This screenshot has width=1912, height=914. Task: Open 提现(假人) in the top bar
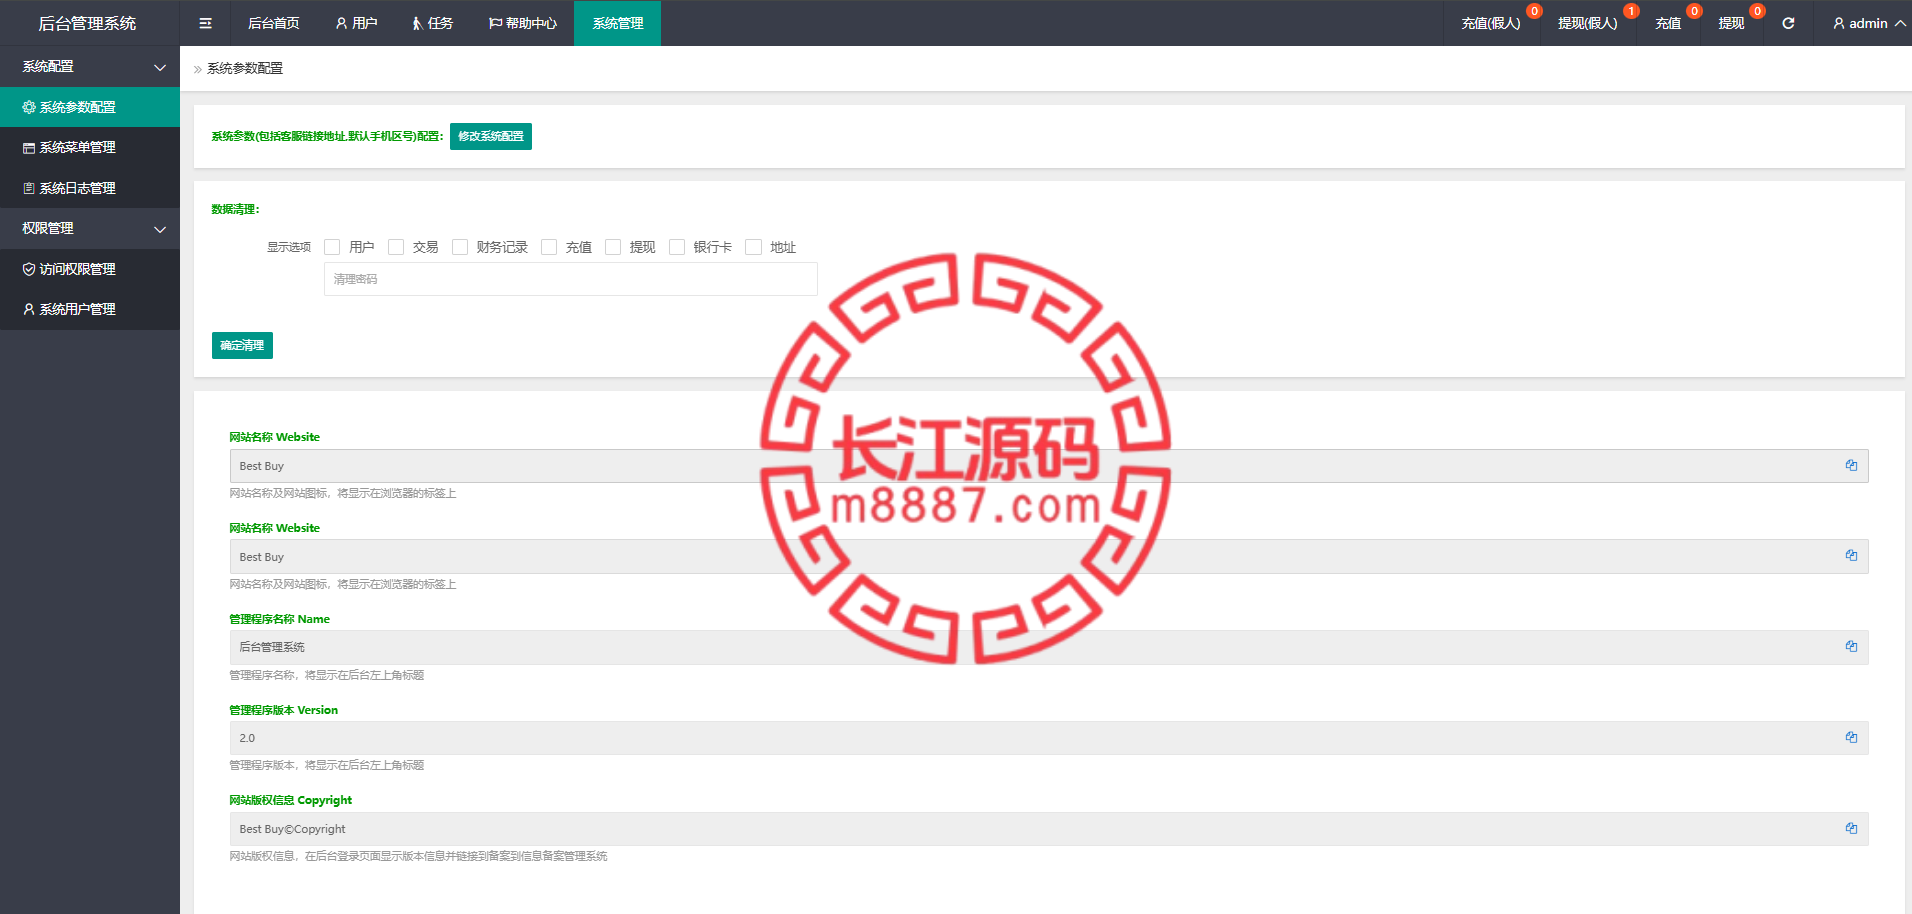[x=1587, y=23]
